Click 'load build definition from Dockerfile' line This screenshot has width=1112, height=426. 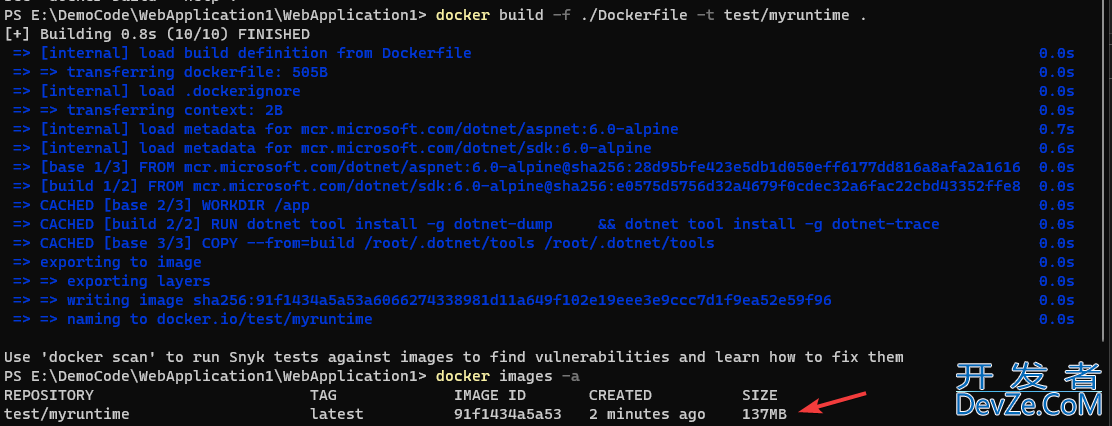pyautogui.click(x=242, y=53)
